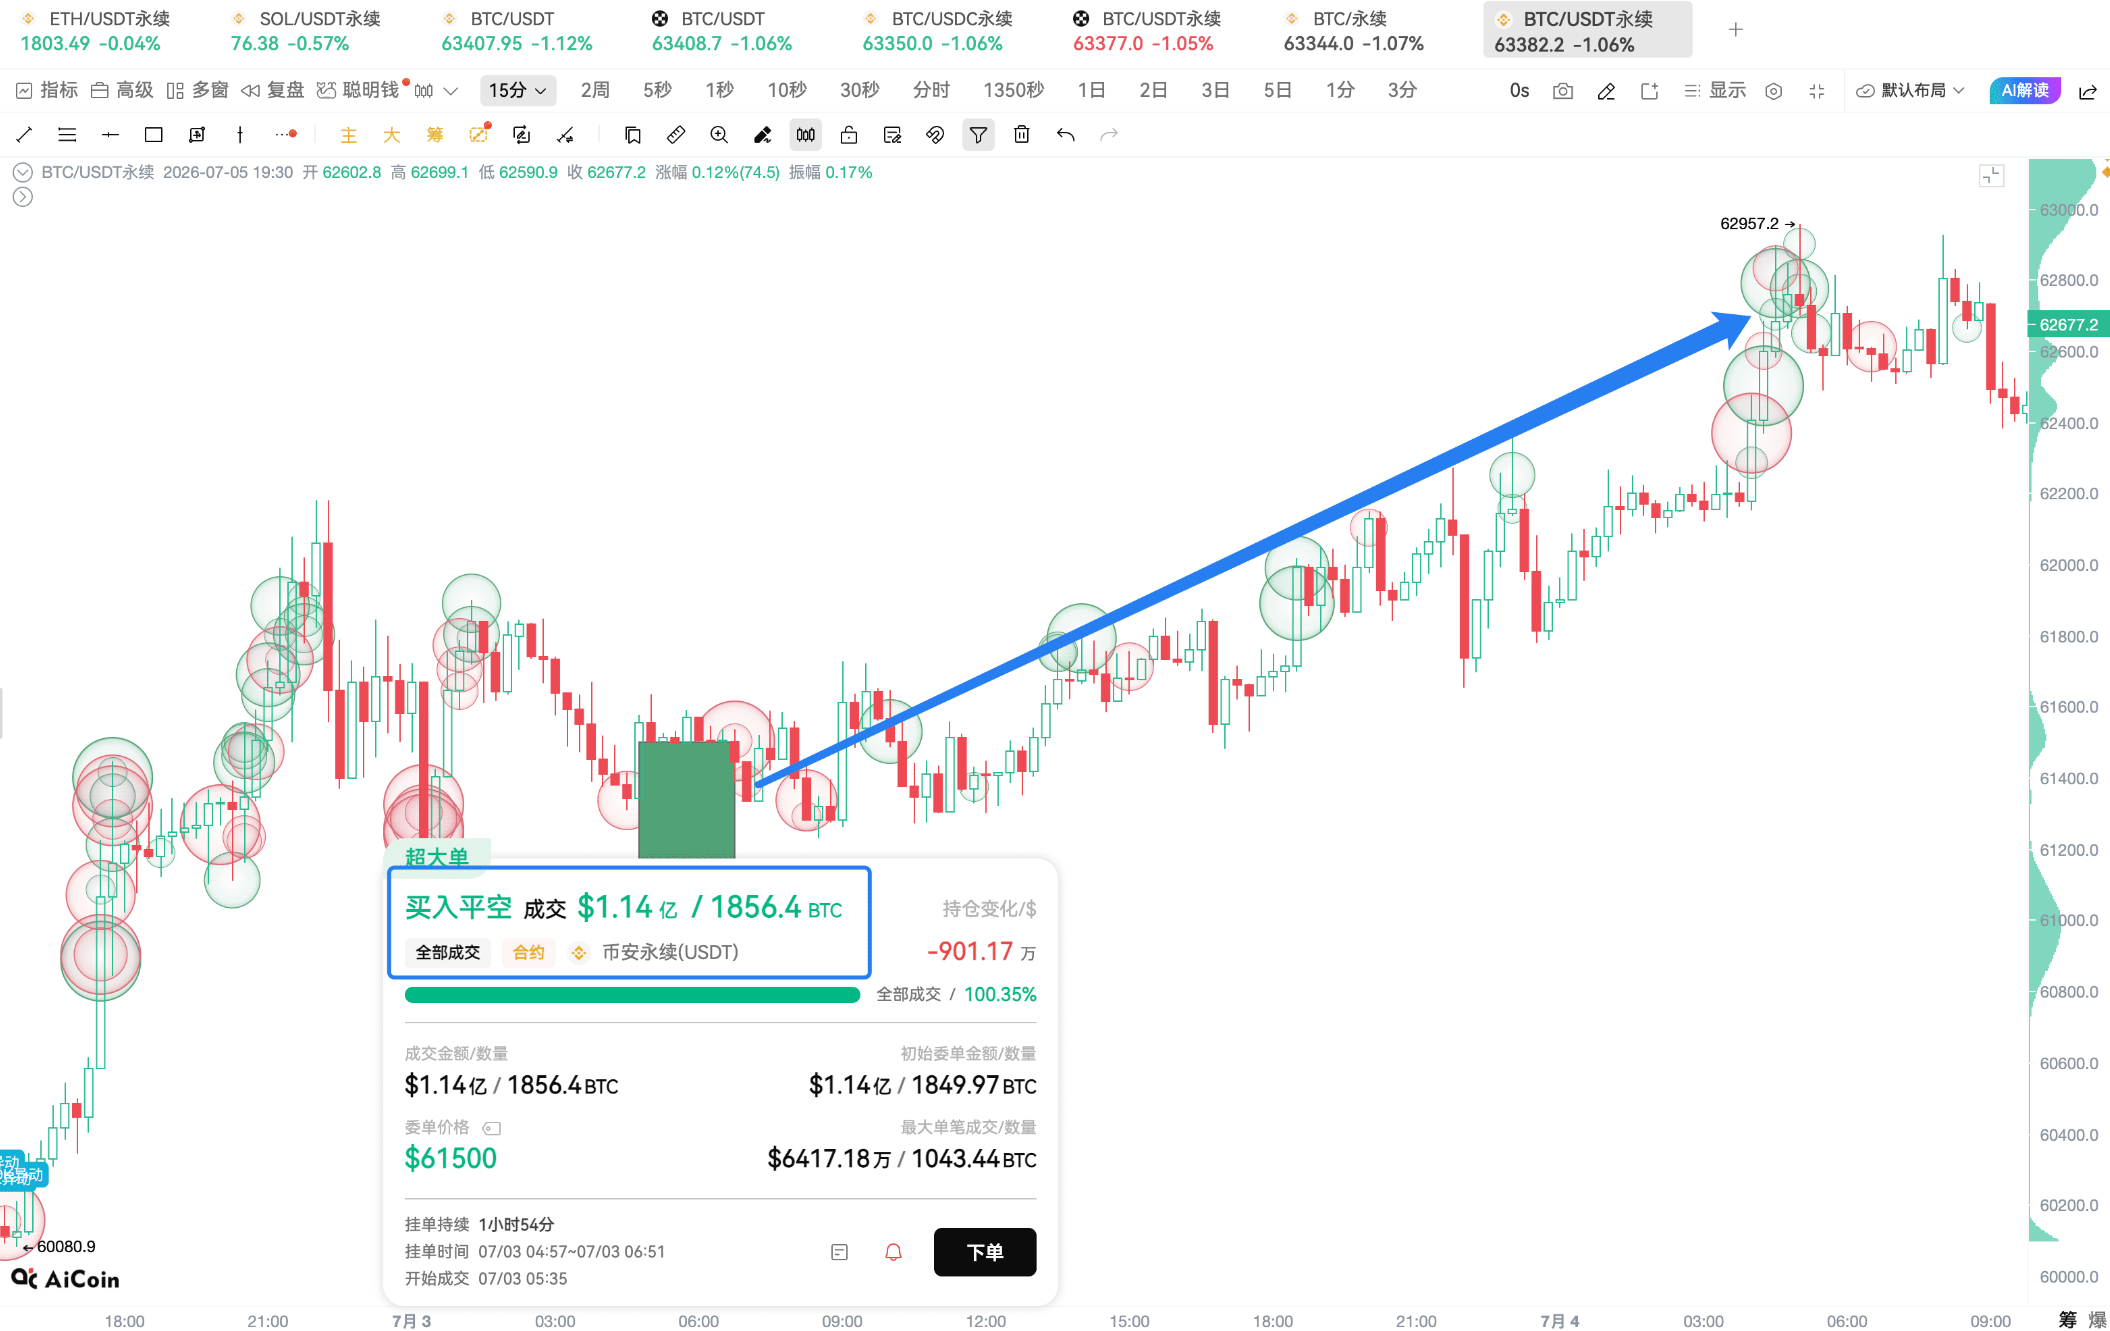
Task: Select the 3分 timeframe
Action: point(1402,91)
